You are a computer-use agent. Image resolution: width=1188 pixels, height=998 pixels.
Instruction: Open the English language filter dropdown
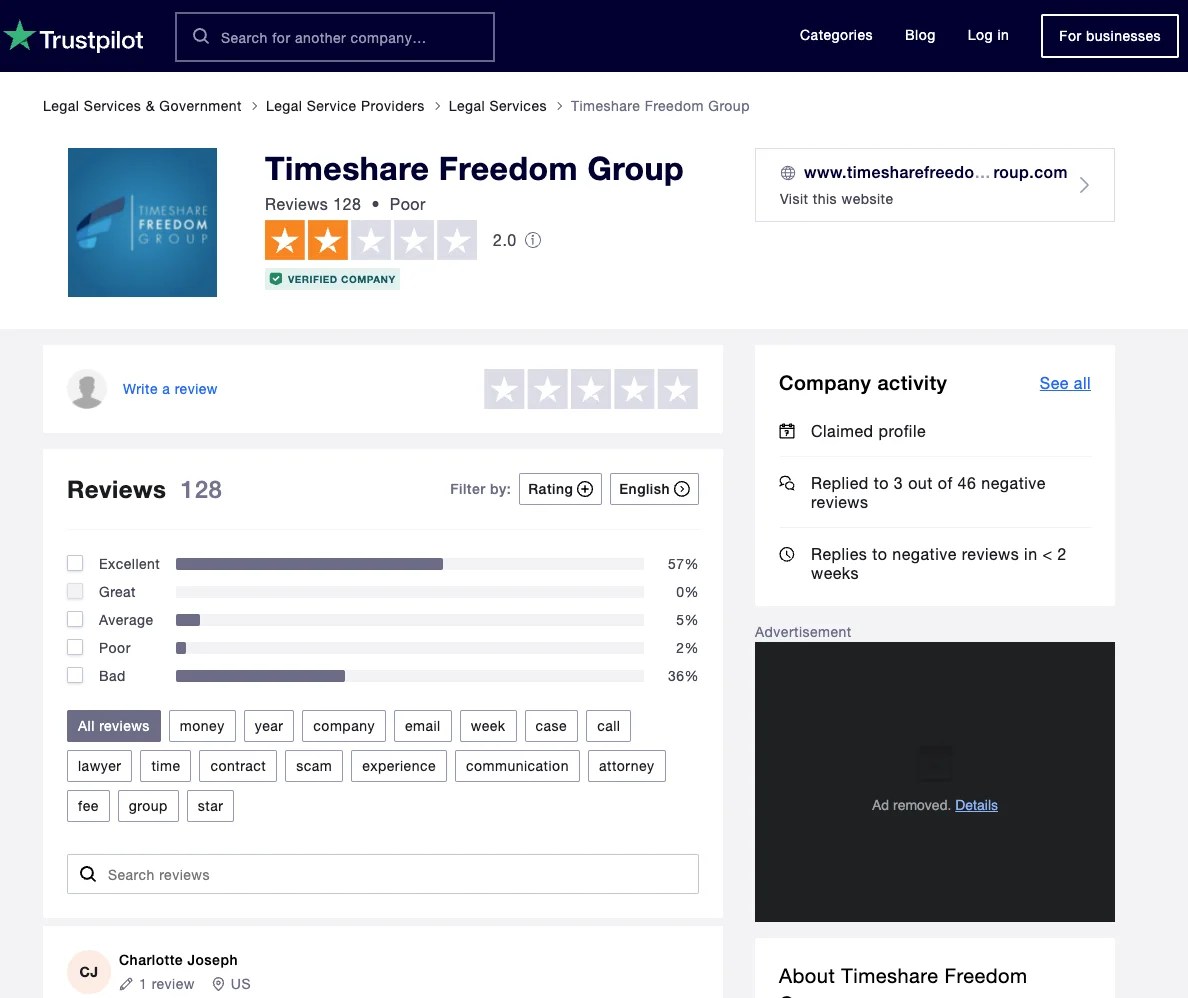(654, 489)
